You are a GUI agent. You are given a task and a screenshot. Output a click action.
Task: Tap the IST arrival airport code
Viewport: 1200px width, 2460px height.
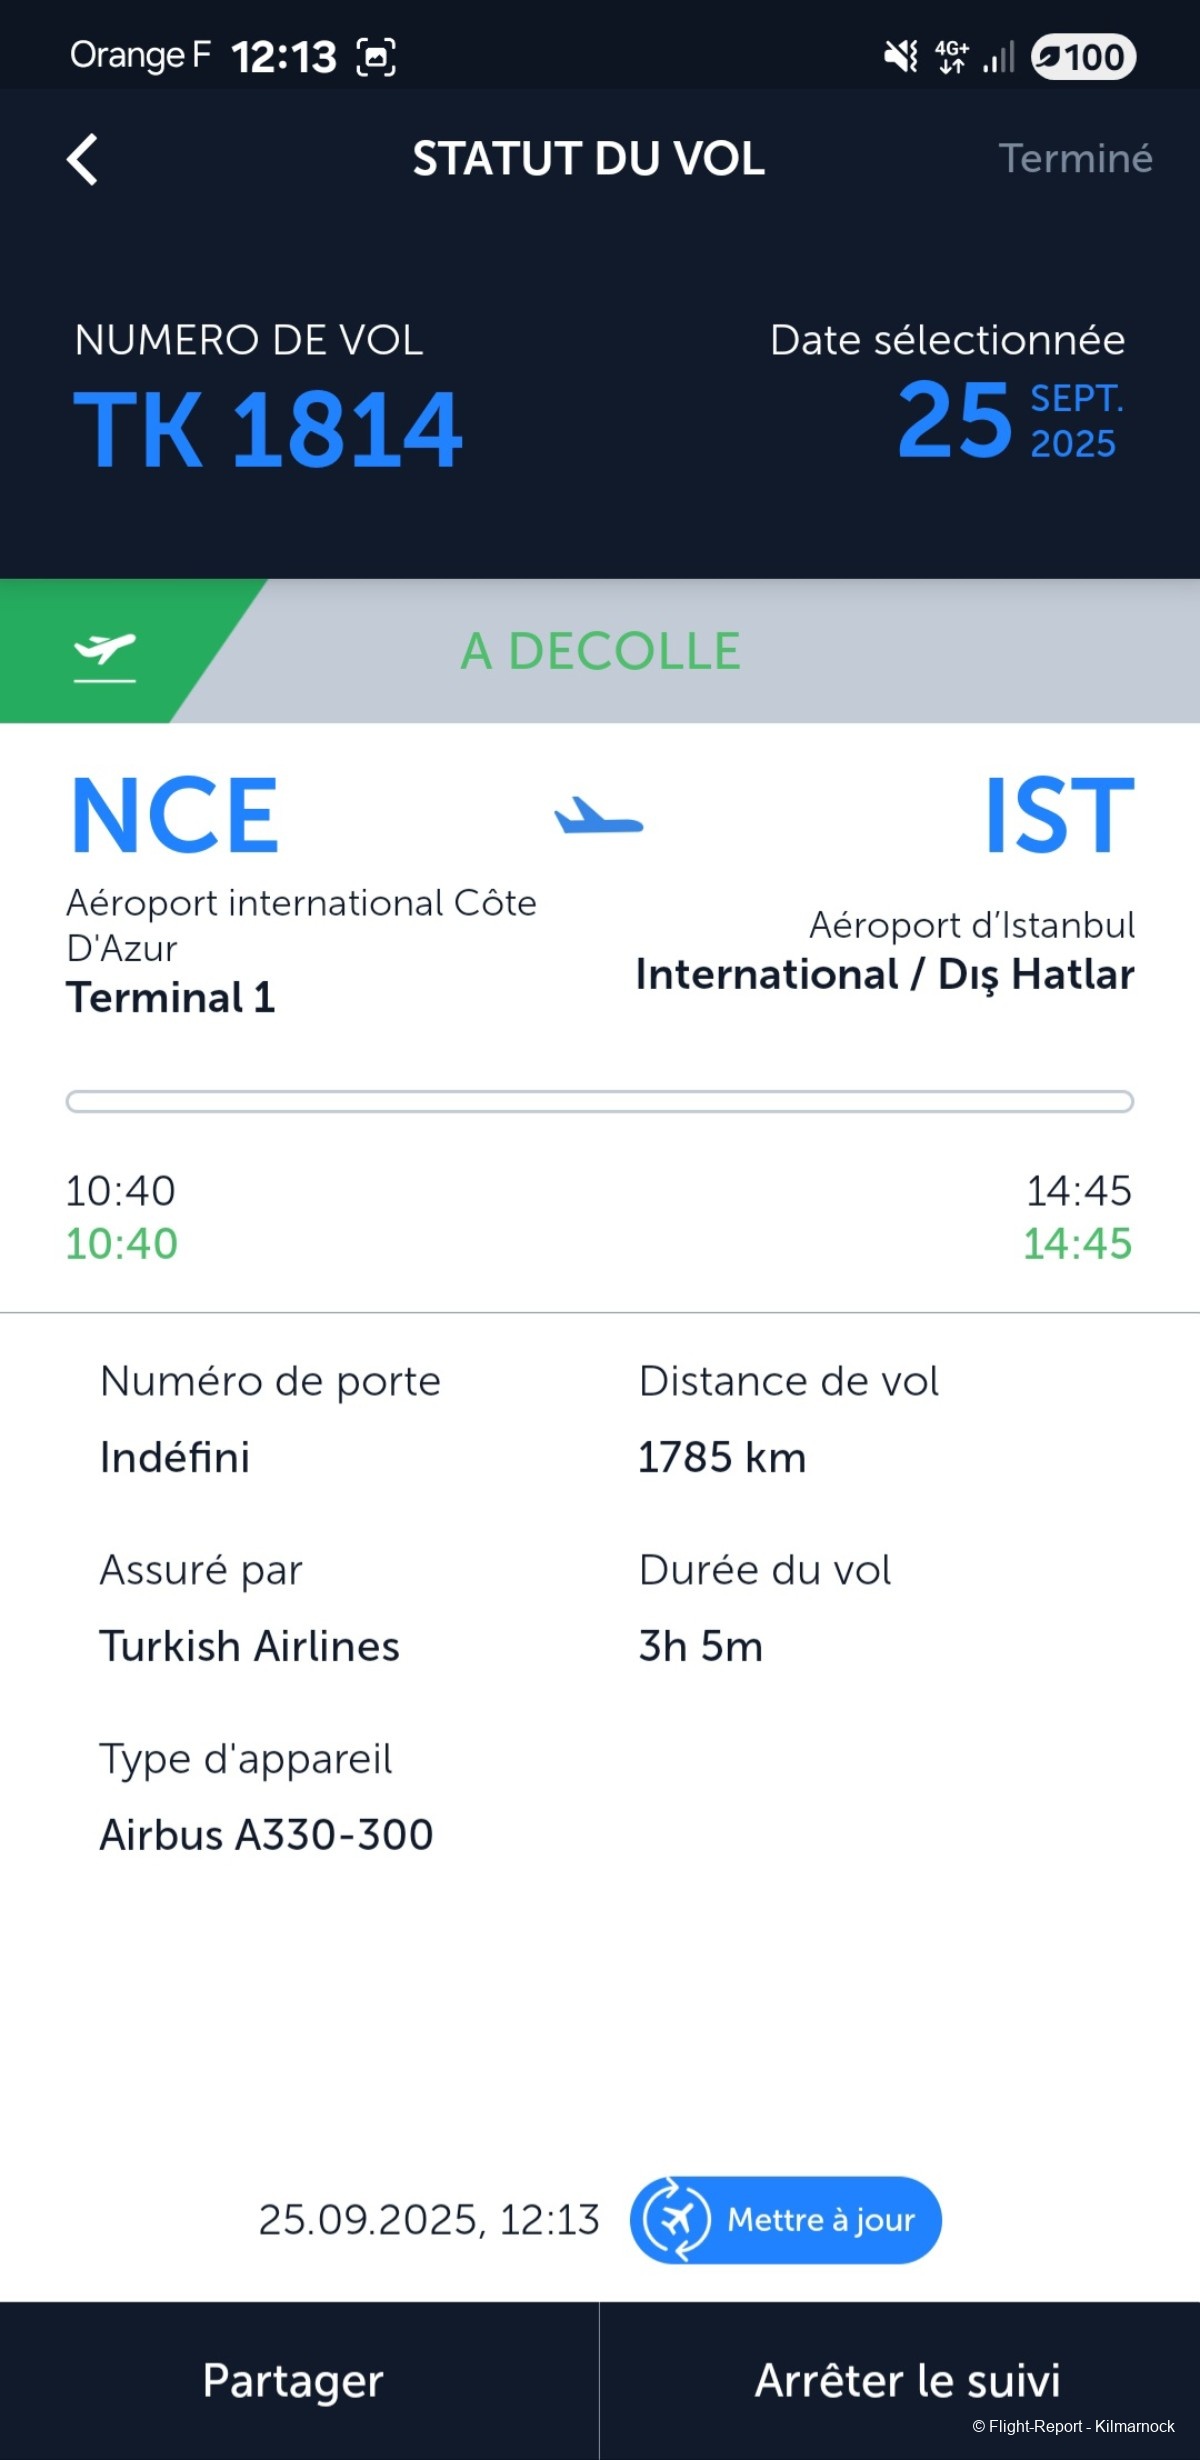click(x=1059, y=816)
